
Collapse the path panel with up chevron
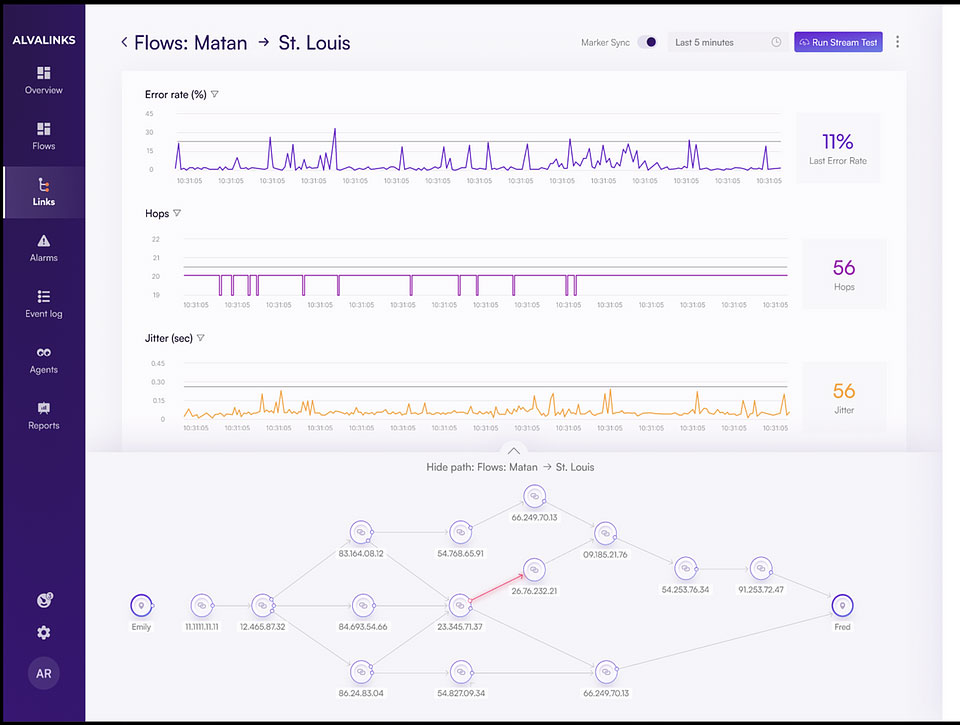(x=512, y=451)
